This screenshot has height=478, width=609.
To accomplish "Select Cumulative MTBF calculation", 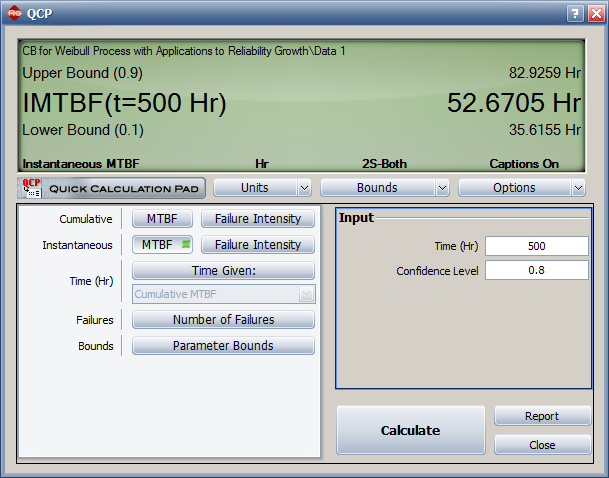I will pyautogui.click(x=162, y=219).
